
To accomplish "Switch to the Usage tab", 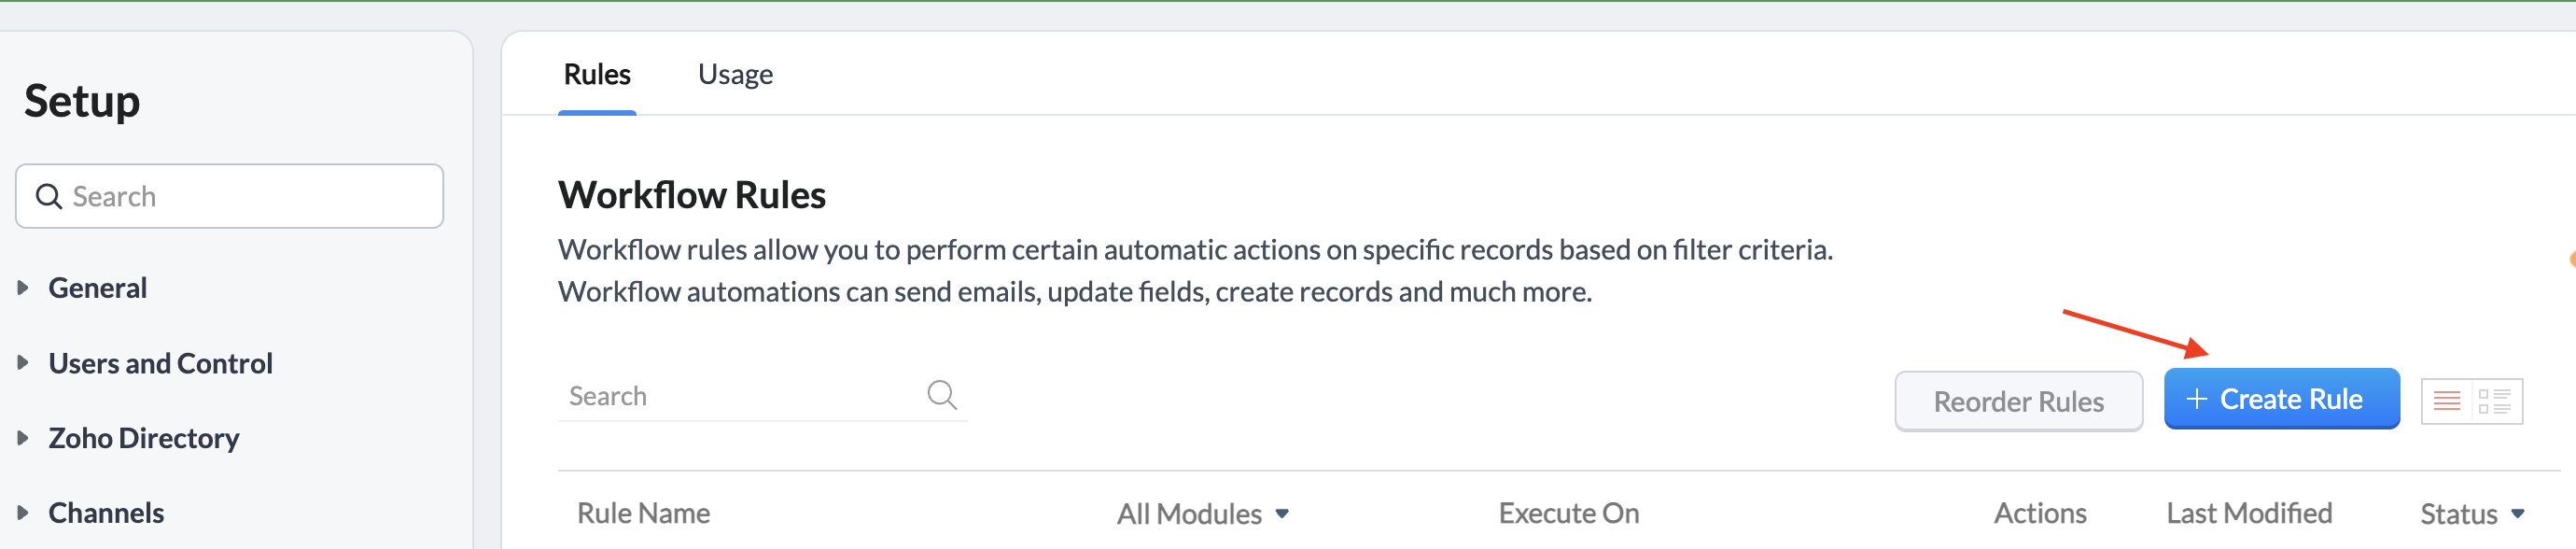I will pyautogui.click(x=735, y=75).
